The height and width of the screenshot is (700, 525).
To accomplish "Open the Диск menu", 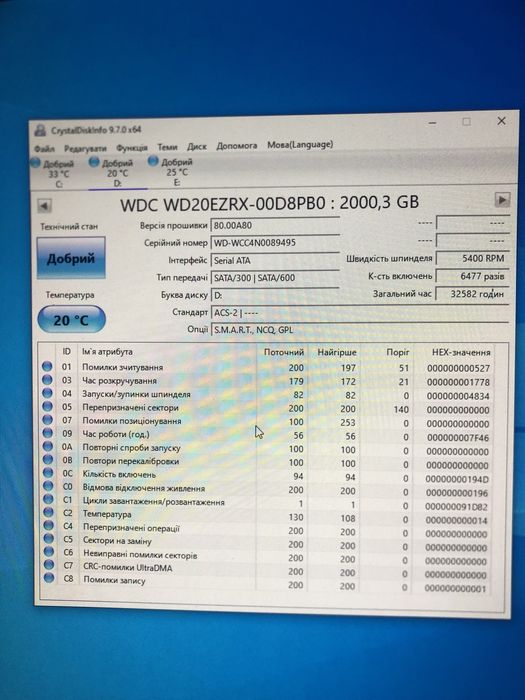I will (x=197, y=146).
